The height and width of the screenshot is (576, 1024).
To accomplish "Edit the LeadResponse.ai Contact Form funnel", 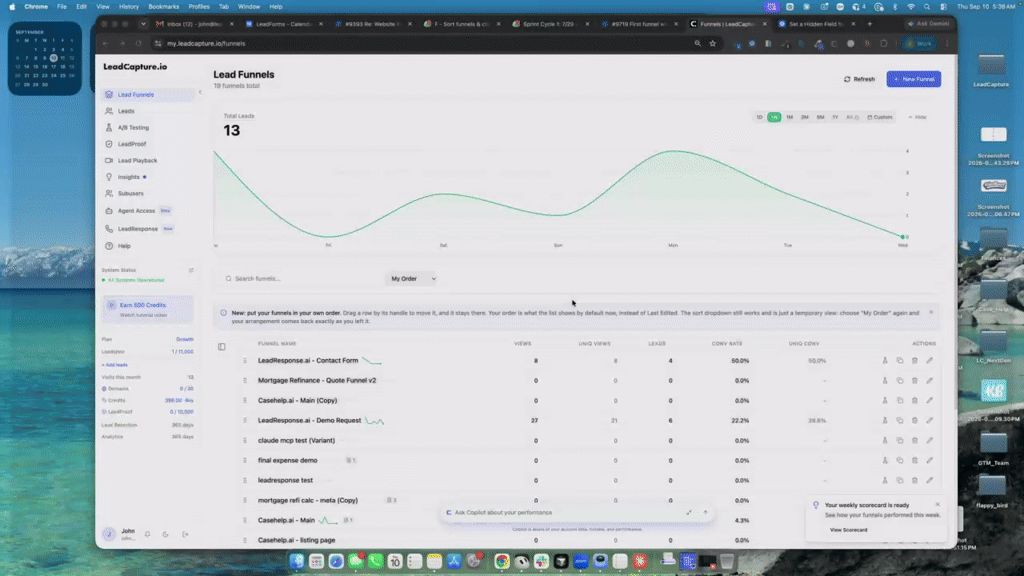I will (x=929, y=360).
